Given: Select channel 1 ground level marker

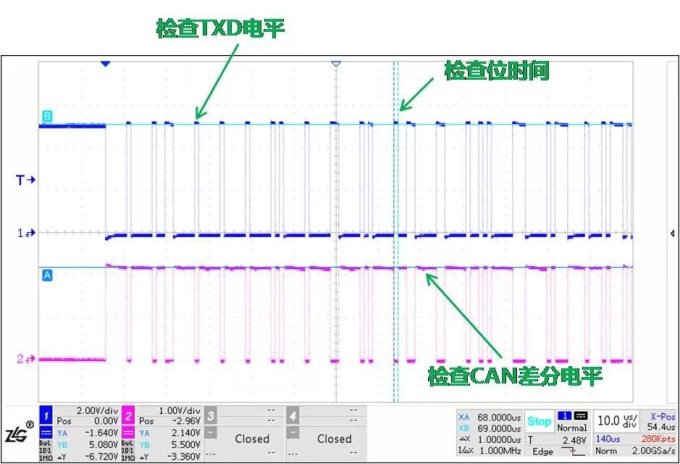Looking at the screenshot, I should 26,233.
